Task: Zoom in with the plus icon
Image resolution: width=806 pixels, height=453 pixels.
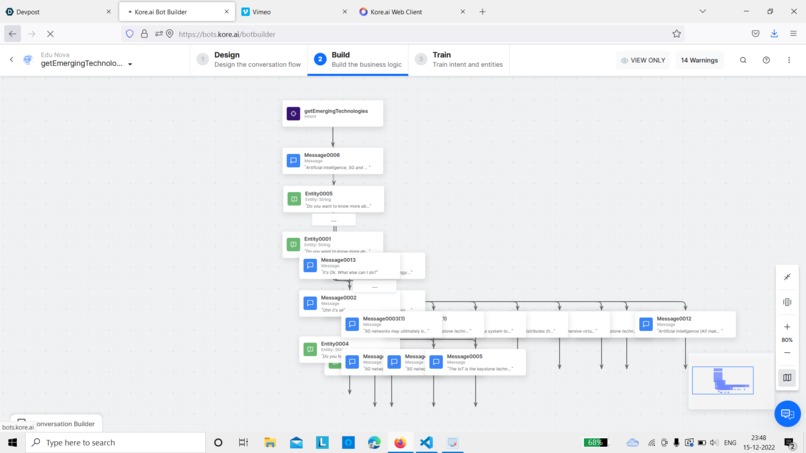Action: coord(787,327)
